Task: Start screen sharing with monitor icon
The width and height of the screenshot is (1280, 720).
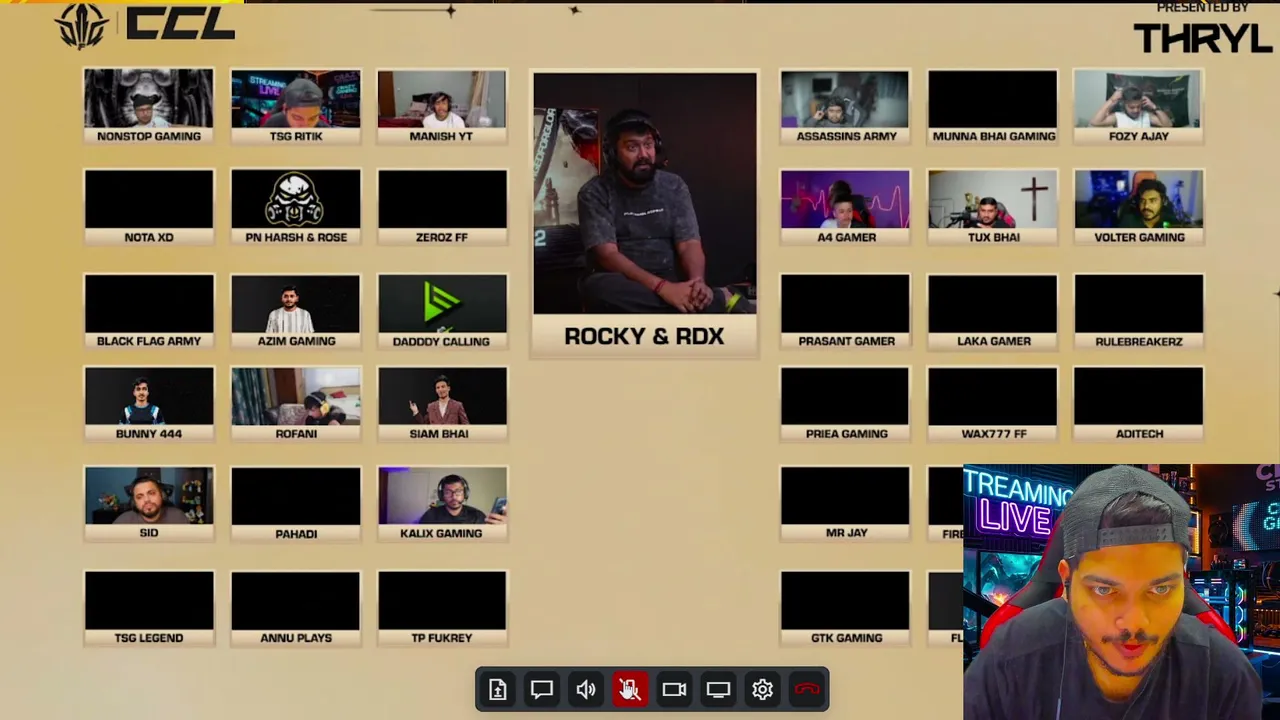Action: [718, 689]
